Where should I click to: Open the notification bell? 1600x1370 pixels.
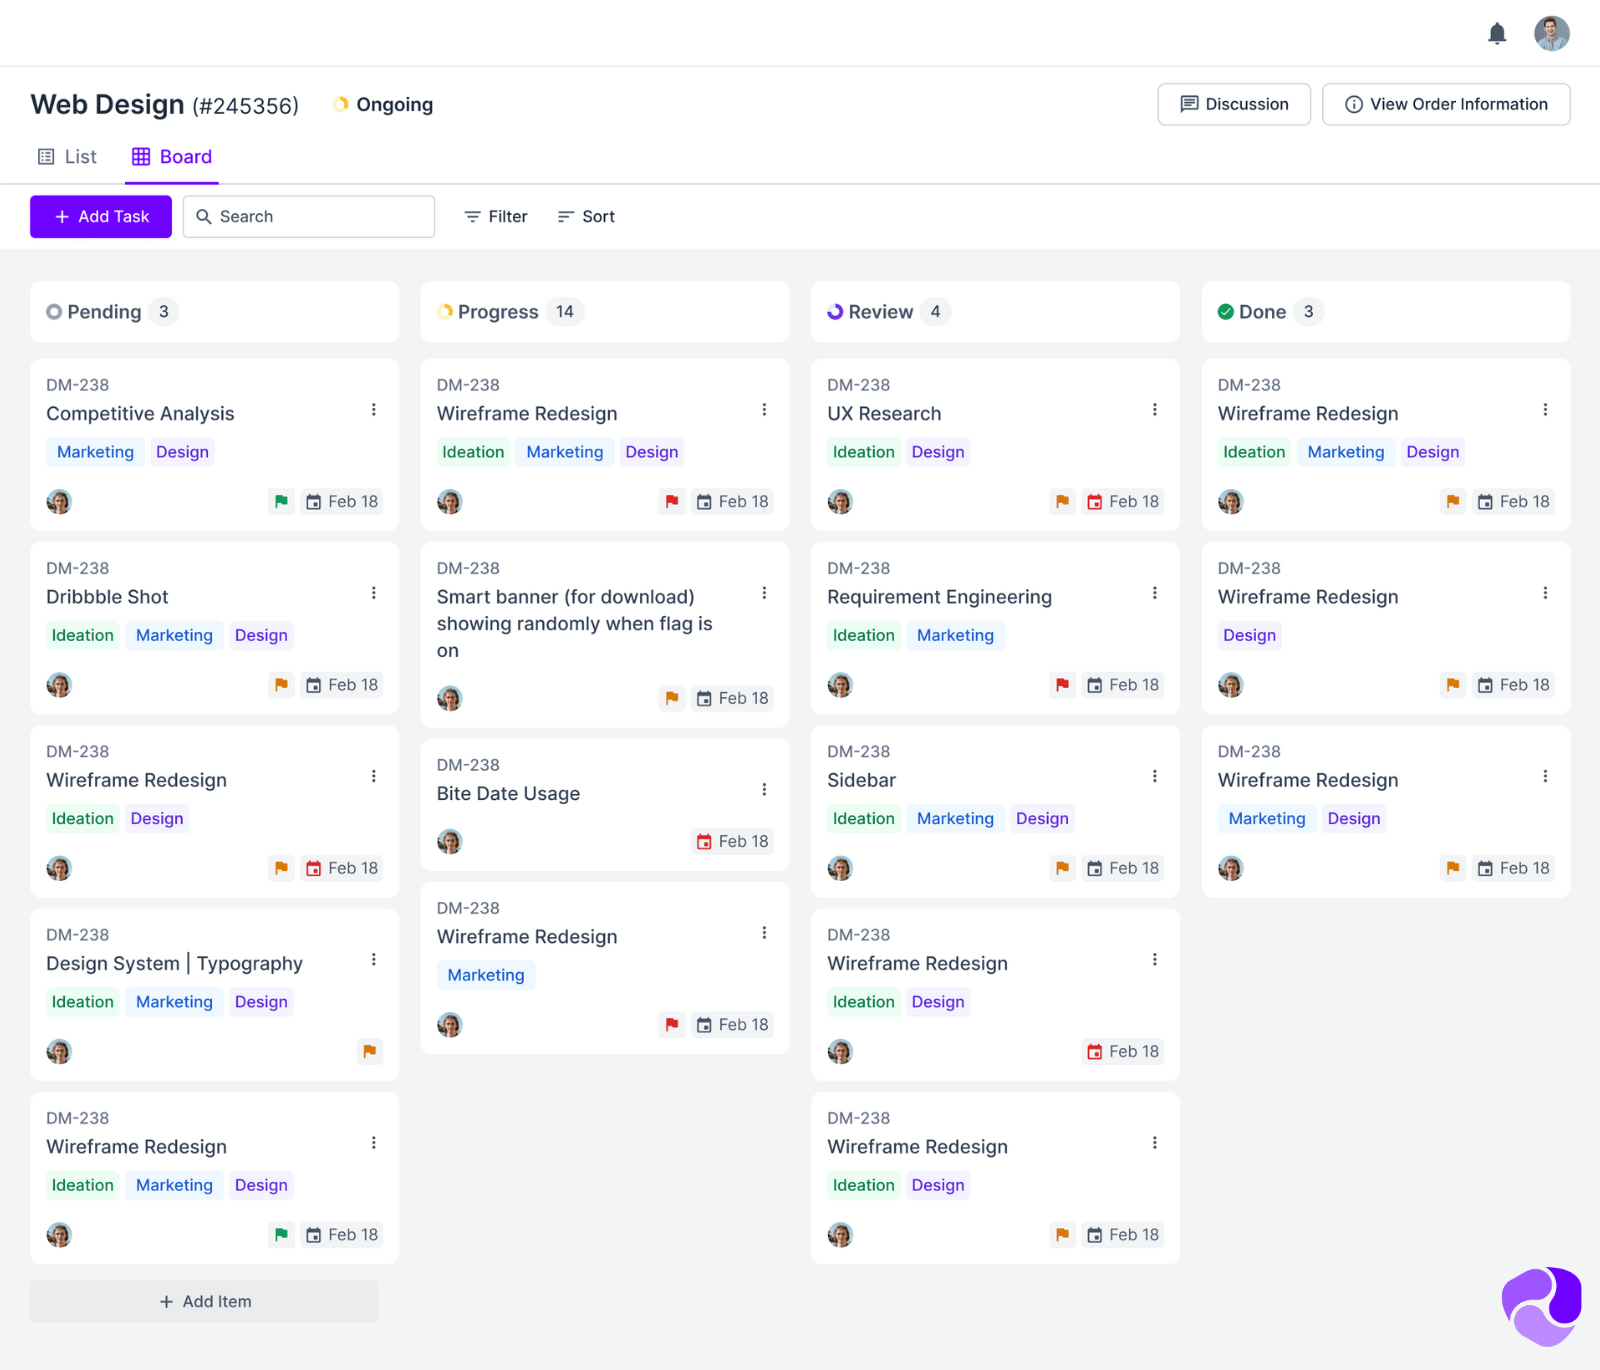(x=1497, y=32)
